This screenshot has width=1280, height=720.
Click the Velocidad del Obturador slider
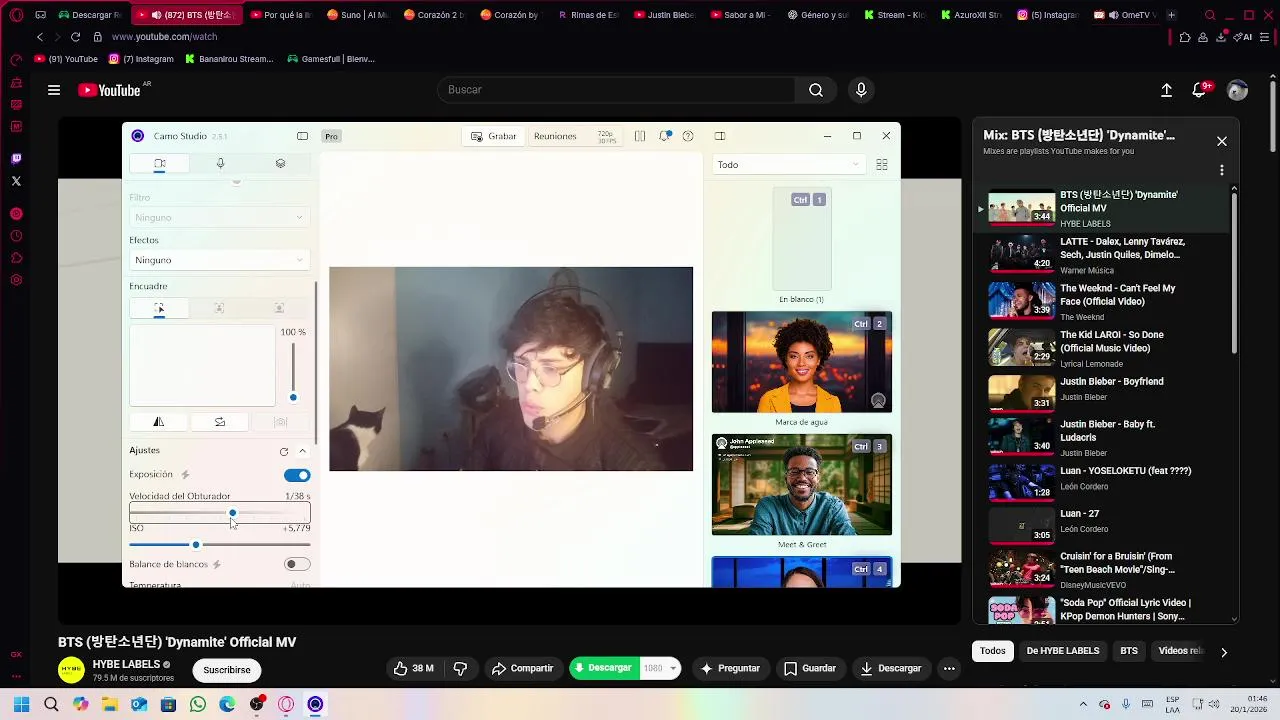click(x=220, y=513)
